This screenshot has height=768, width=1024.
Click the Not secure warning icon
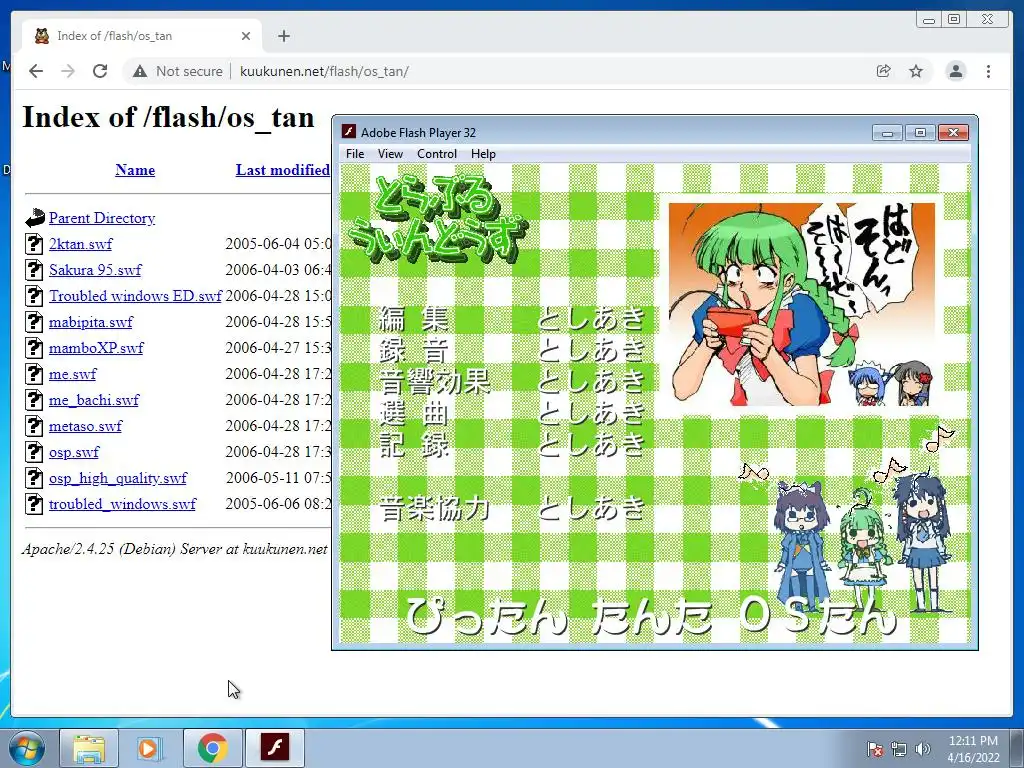tap(140, 71)
